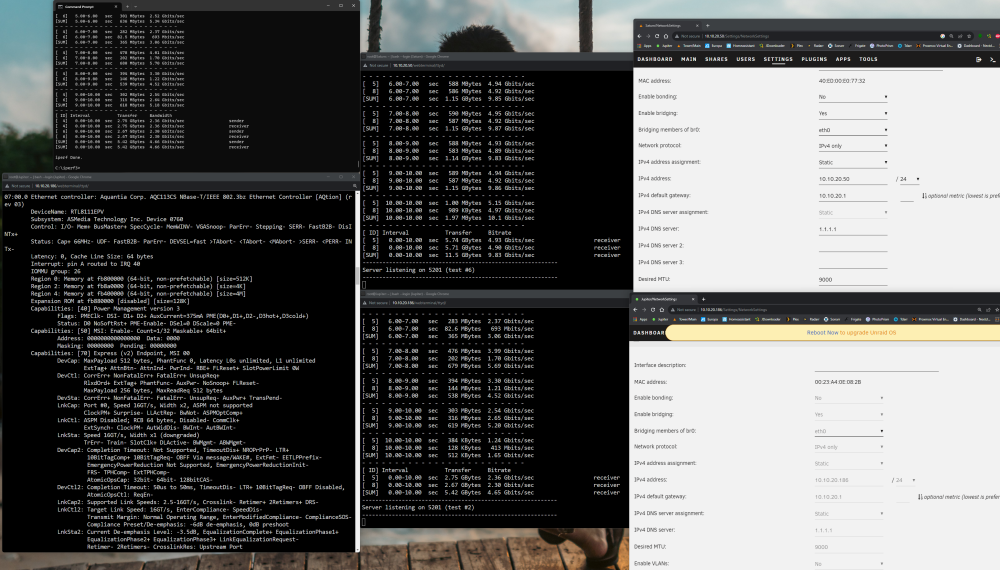
Task: Open APPS menu in Saturn Unraid
Action: [843, 59]
